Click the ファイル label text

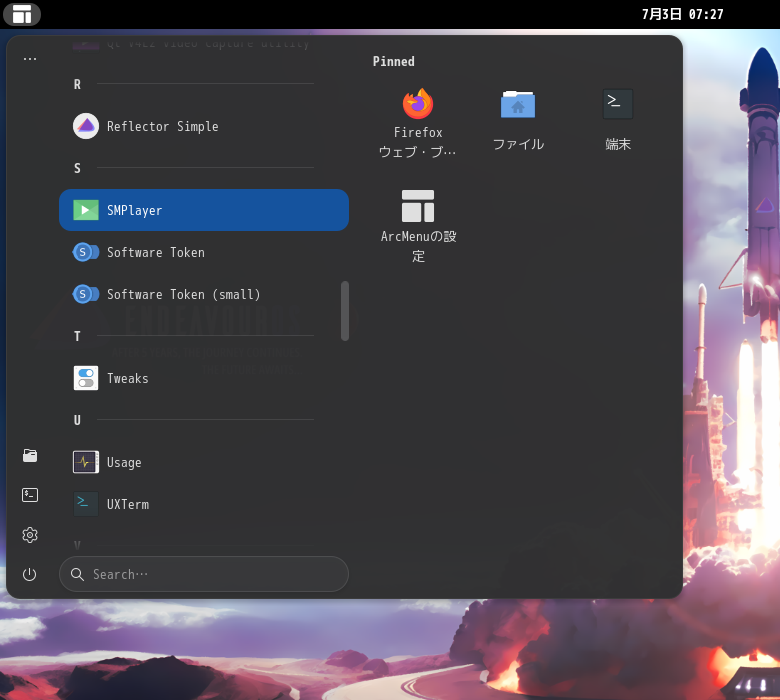518,144
